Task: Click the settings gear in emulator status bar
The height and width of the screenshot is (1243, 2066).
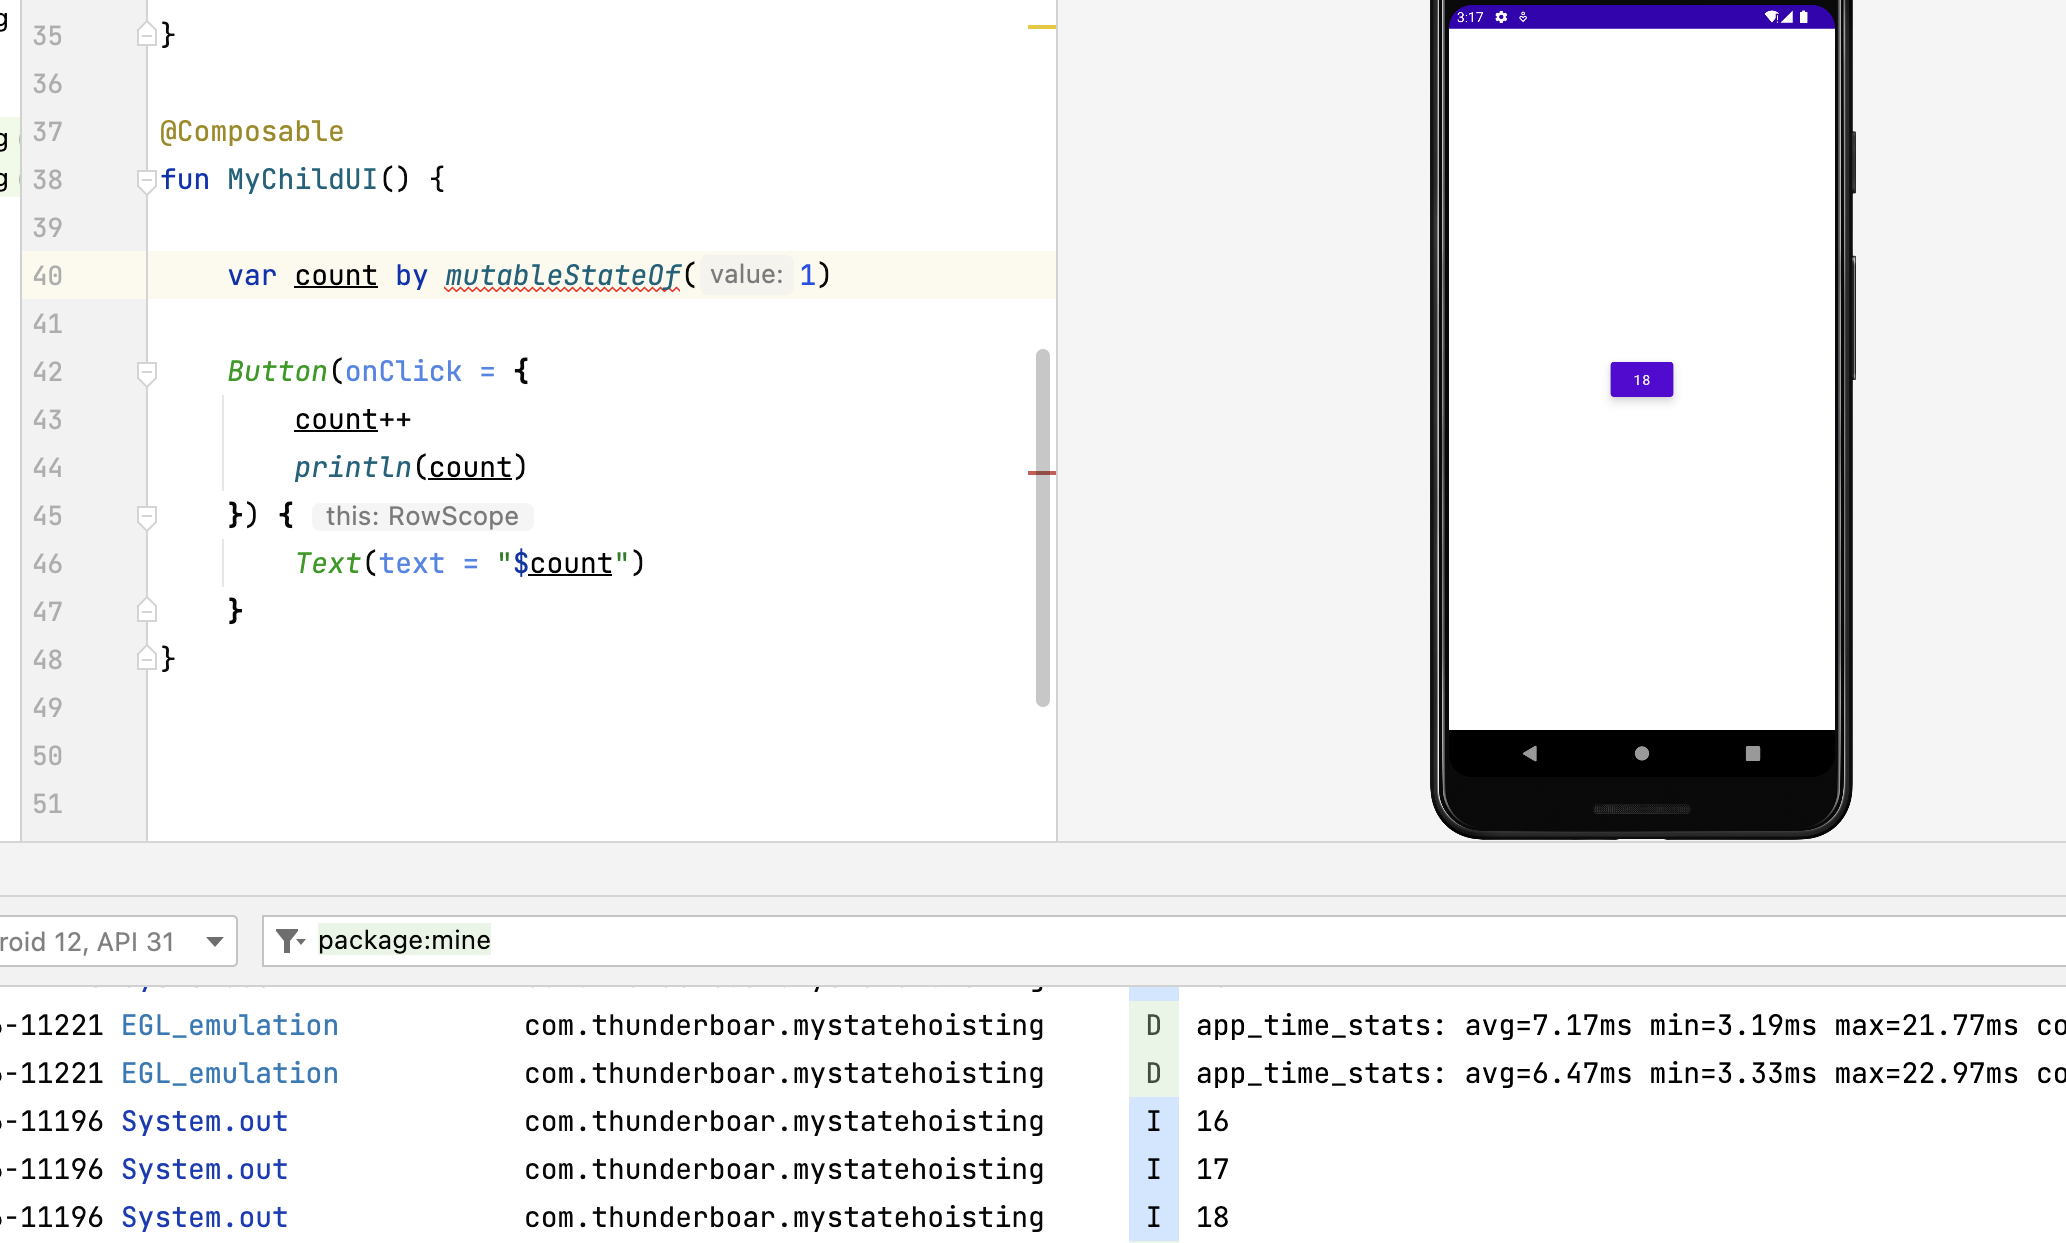Action: 1501,17
